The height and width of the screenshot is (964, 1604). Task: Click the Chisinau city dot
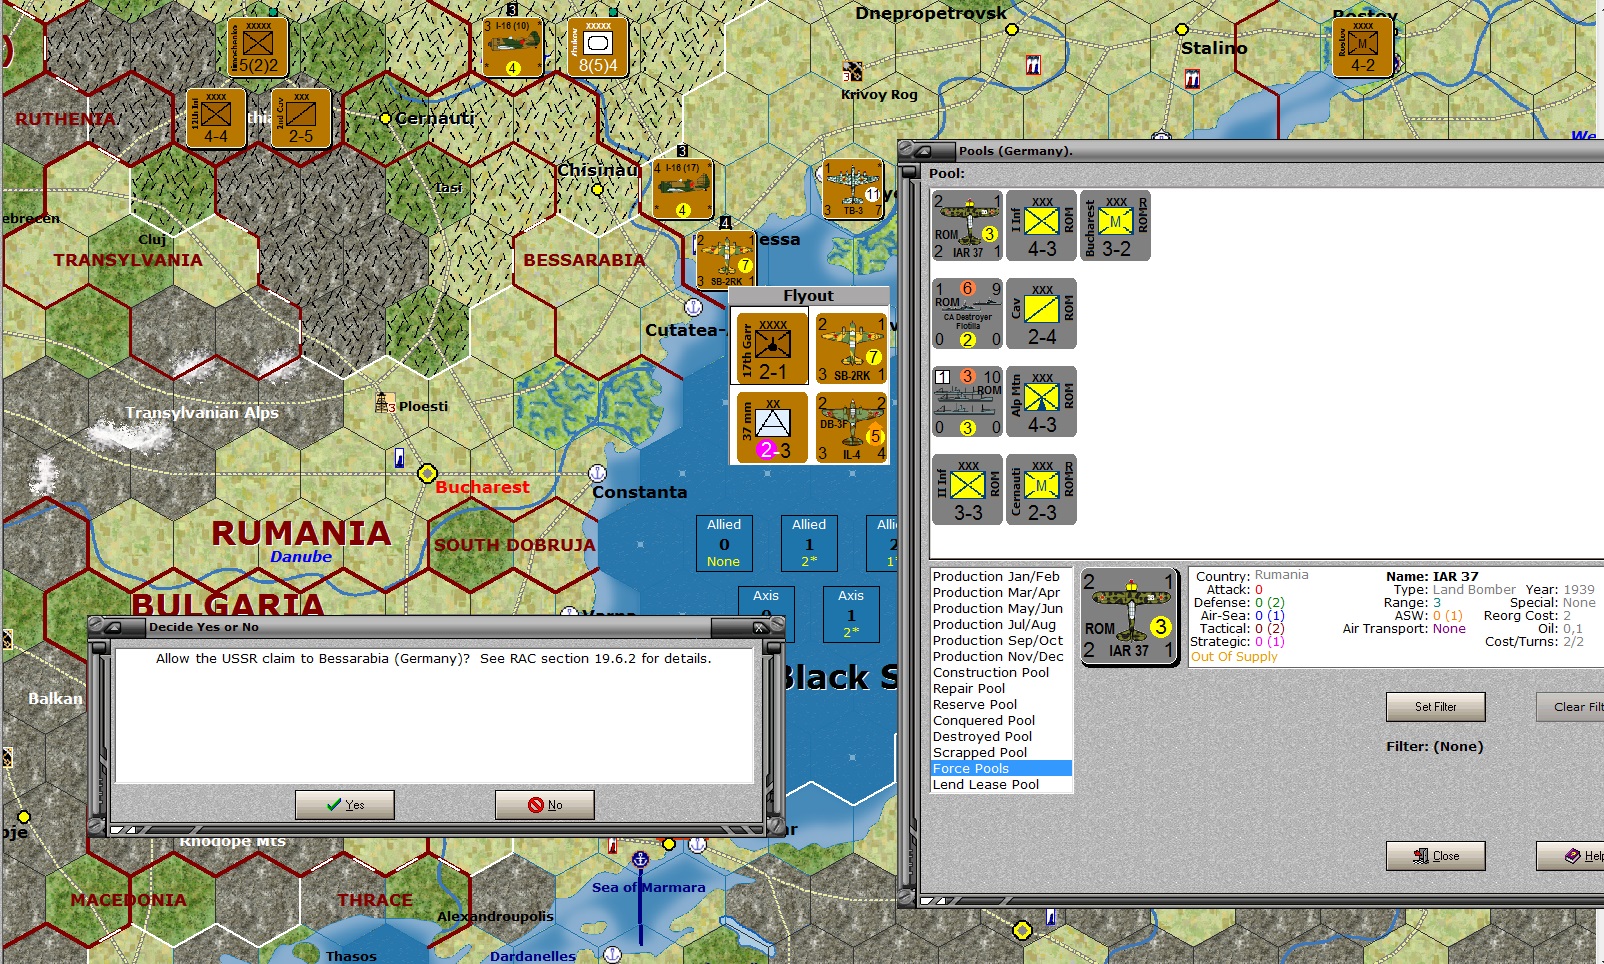click(597, 189)
